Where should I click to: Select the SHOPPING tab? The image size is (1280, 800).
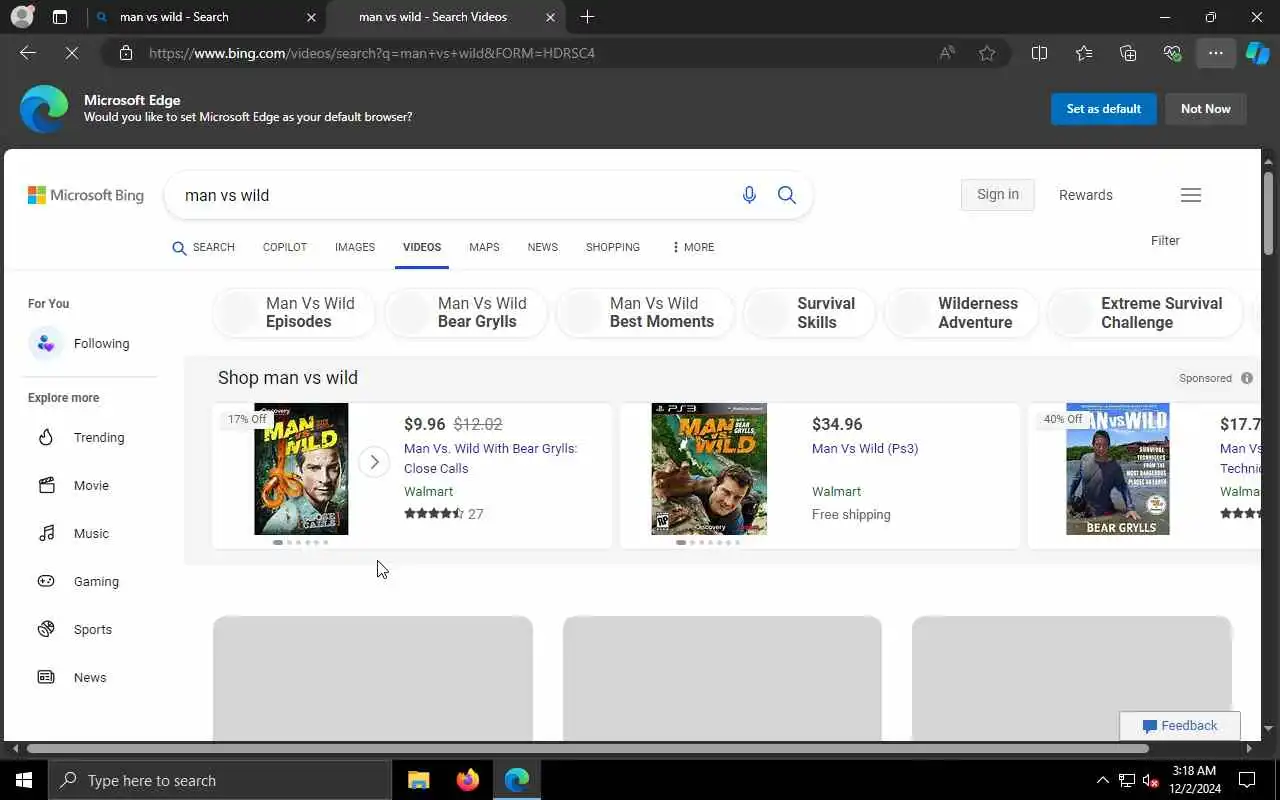[x=613, y=247]
